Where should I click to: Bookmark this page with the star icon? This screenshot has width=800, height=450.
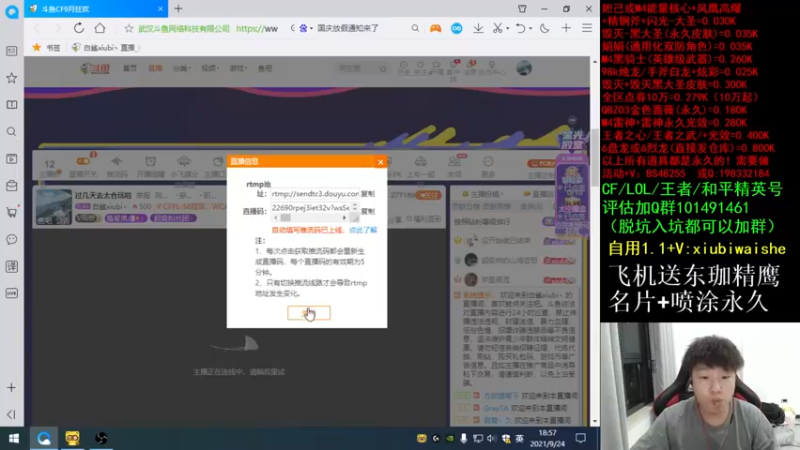129,29
